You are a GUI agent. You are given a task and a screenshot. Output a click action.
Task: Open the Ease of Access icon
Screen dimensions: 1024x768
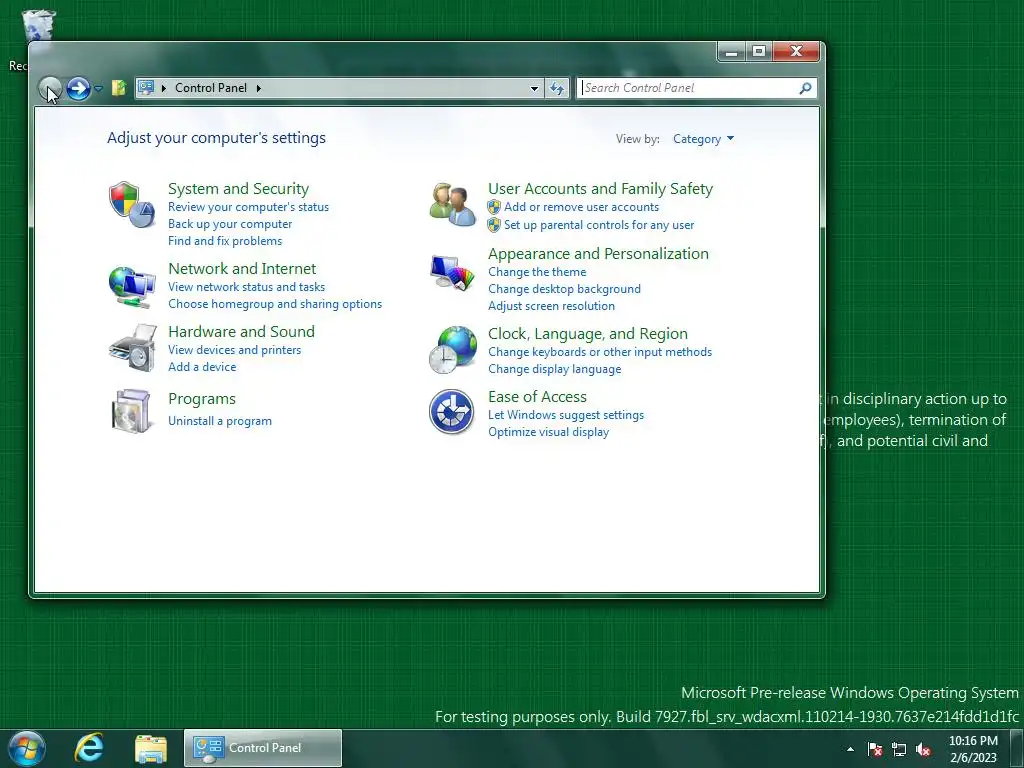point(451,411)
